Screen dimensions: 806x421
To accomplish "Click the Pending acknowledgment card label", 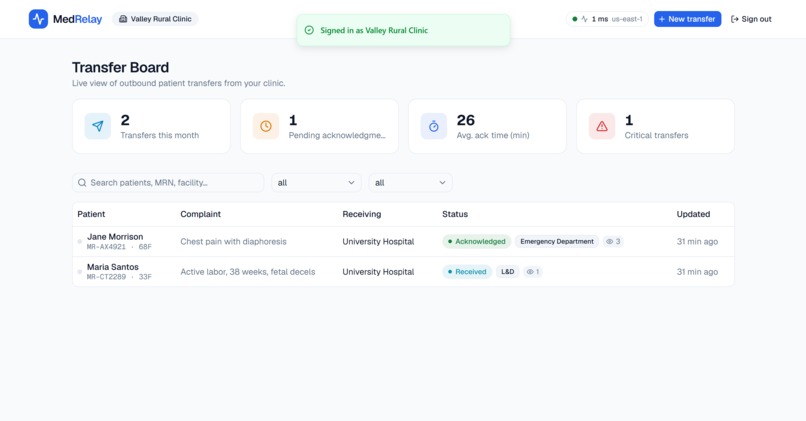I will pos(337,135).
